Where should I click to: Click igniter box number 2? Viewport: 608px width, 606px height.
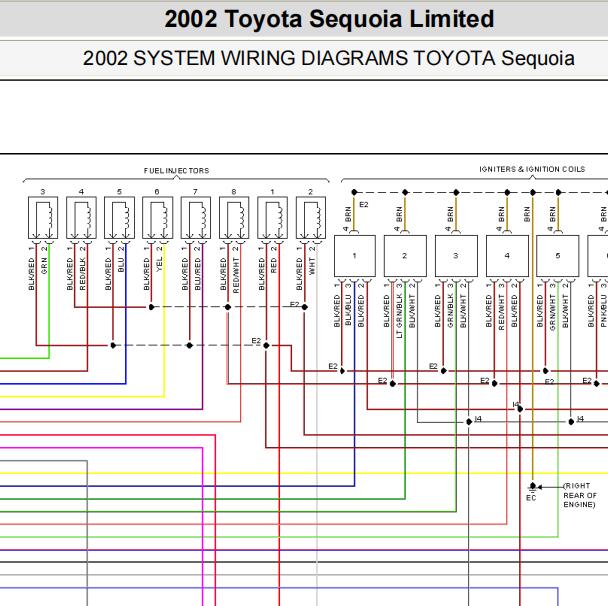(x=405, y=256)
